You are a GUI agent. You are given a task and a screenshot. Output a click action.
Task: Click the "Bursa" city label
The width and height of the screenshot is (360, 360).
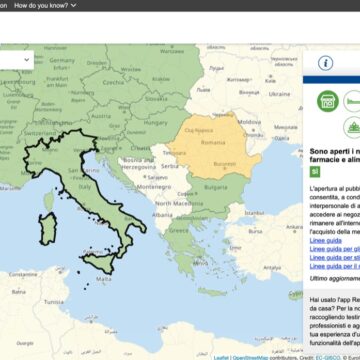pos(255,231)
